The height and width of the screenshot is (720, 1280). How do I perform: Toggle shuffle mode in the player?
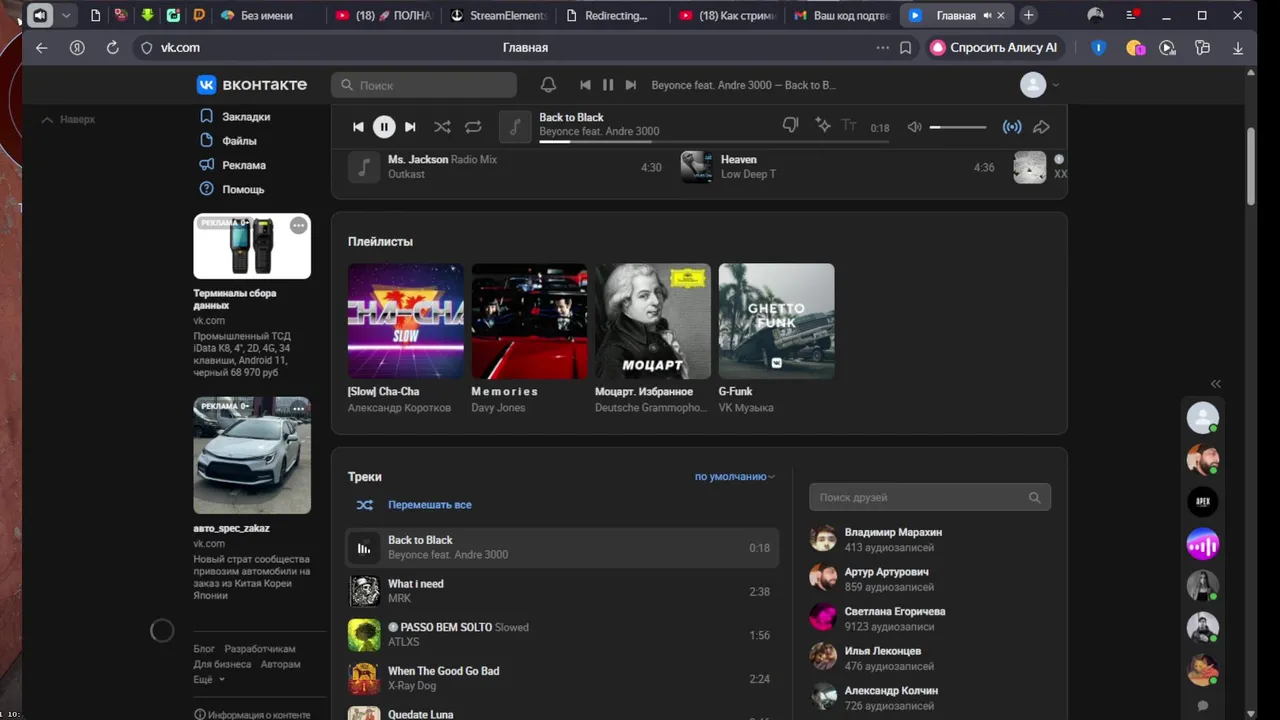click(x=442, y=127)
